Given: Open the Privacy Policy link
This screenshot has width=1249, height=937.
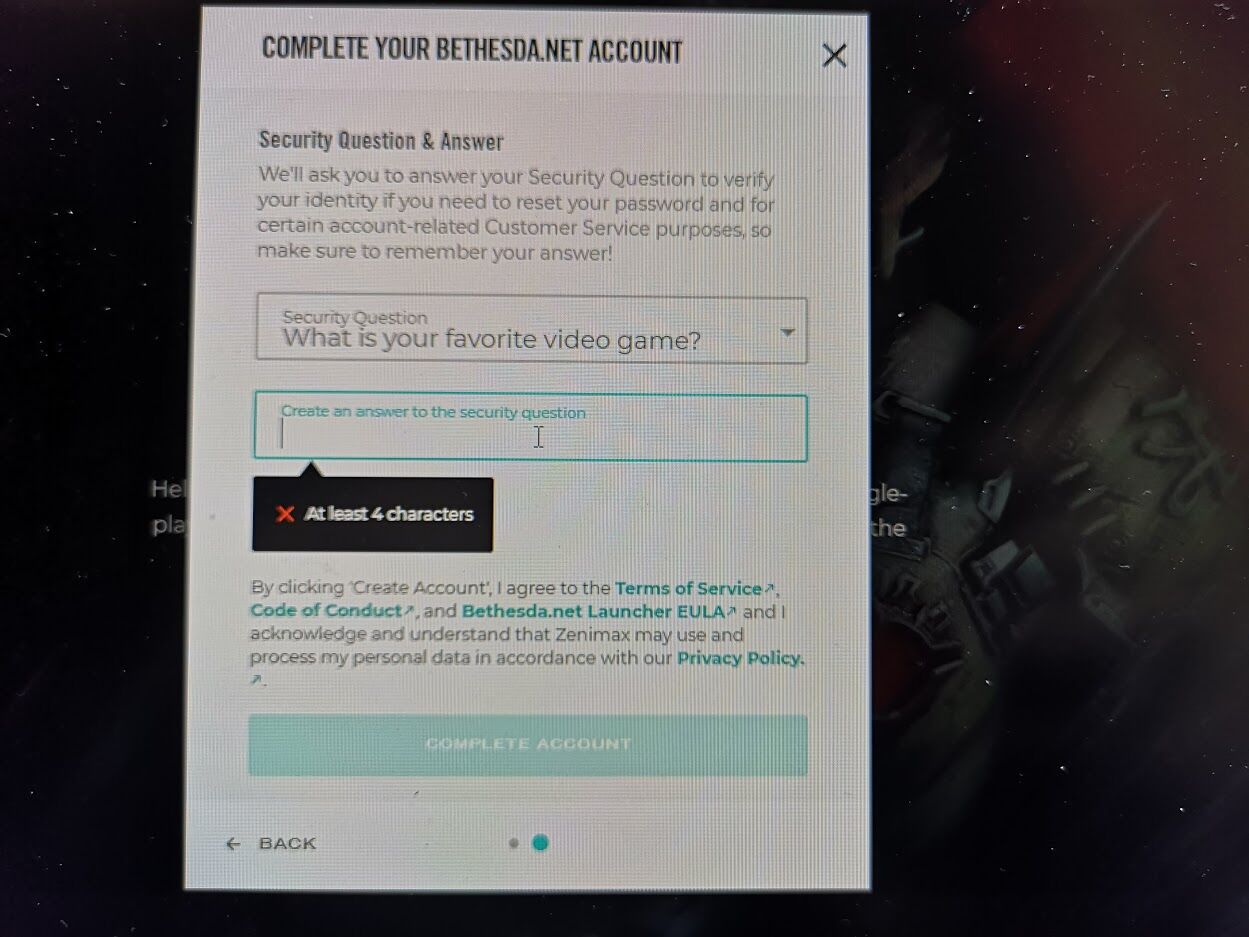Looking at the screenshot, I should click(x=740, y=658).
